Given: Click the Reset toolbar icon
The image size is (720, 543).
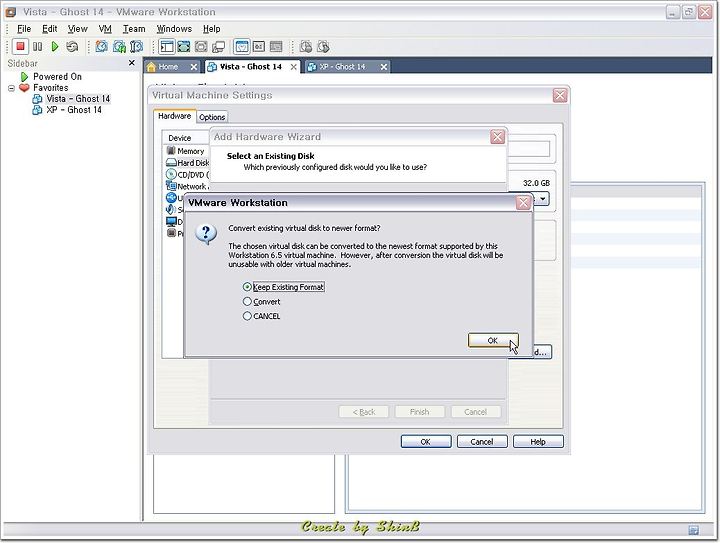Looking at the screenshot, I should click(x=72, y=46).
